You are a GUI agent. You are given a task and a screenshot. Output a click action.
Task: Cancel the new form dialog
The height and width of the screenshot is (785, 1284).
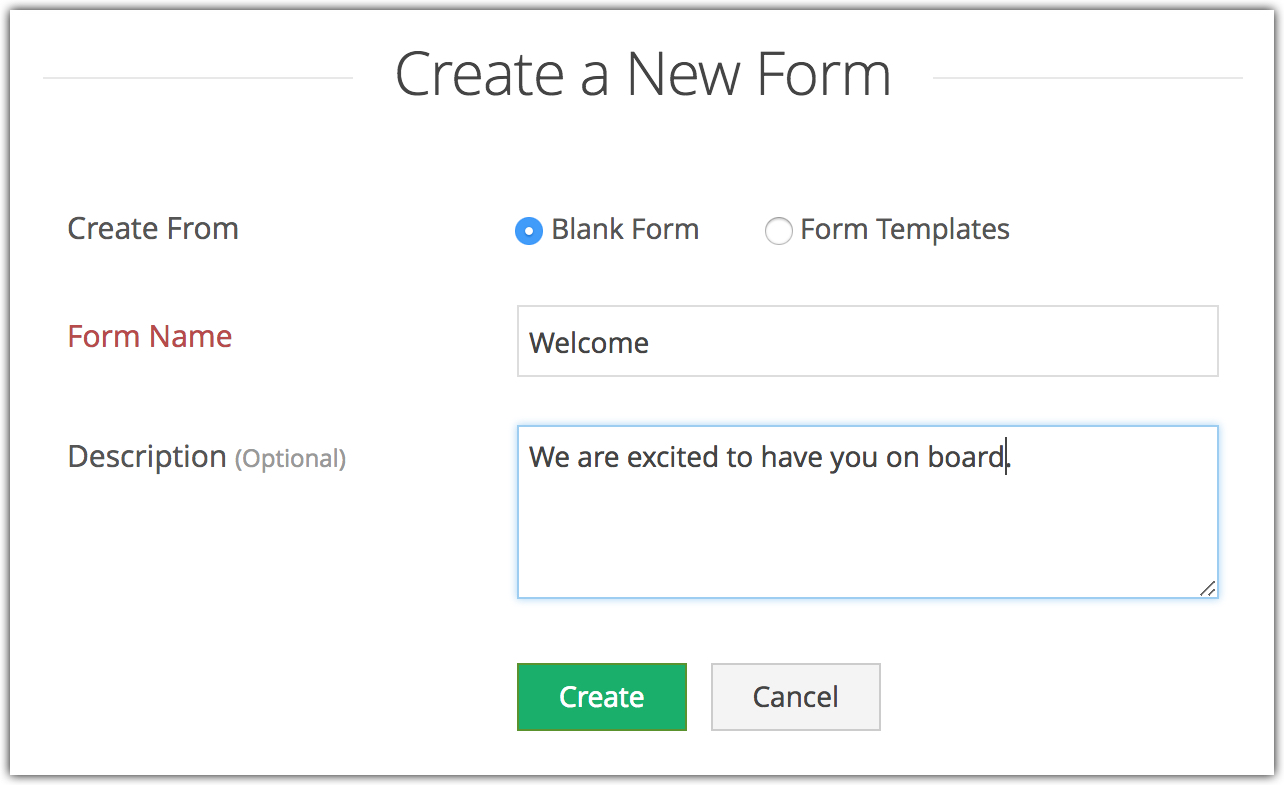pyautogui.click(x=795, y=697)
